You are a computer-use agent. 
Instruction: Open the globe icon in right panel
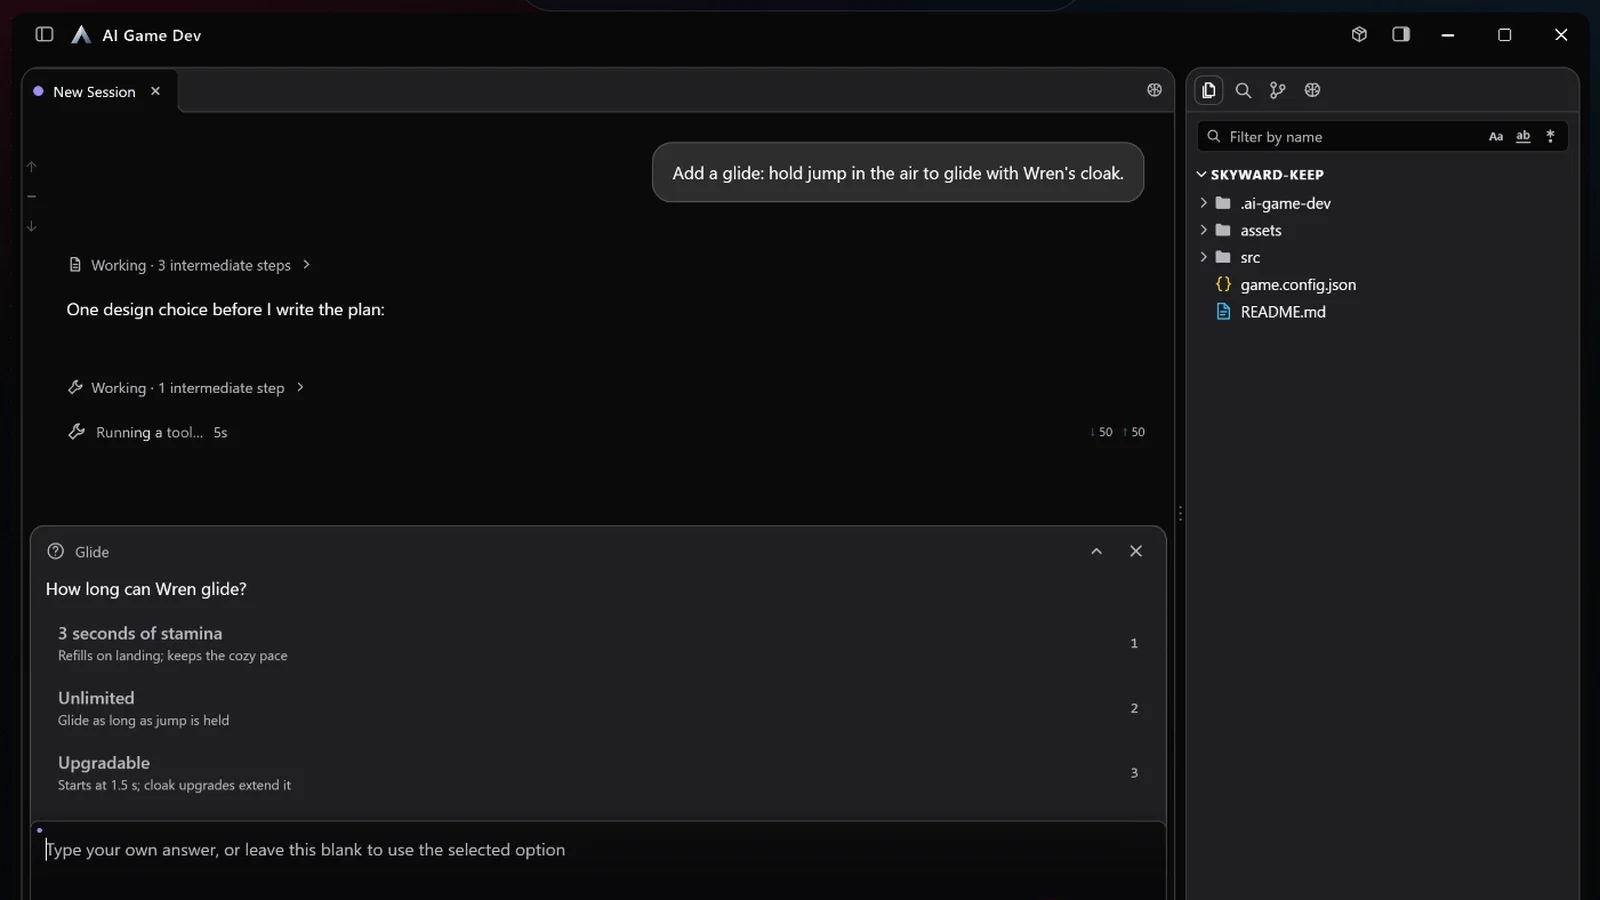[x=1312, y=90]
